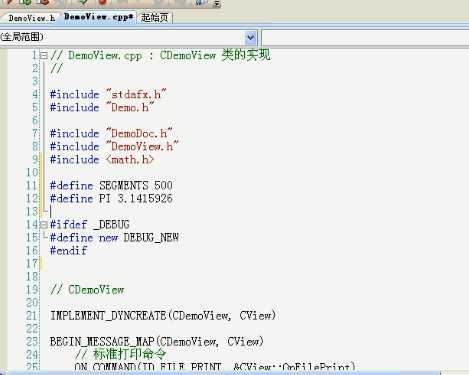The image size is (469, 375).
Task: Click the 全局范围 scope combo box text
Action: pyautogui.click(x=22, y=37)
